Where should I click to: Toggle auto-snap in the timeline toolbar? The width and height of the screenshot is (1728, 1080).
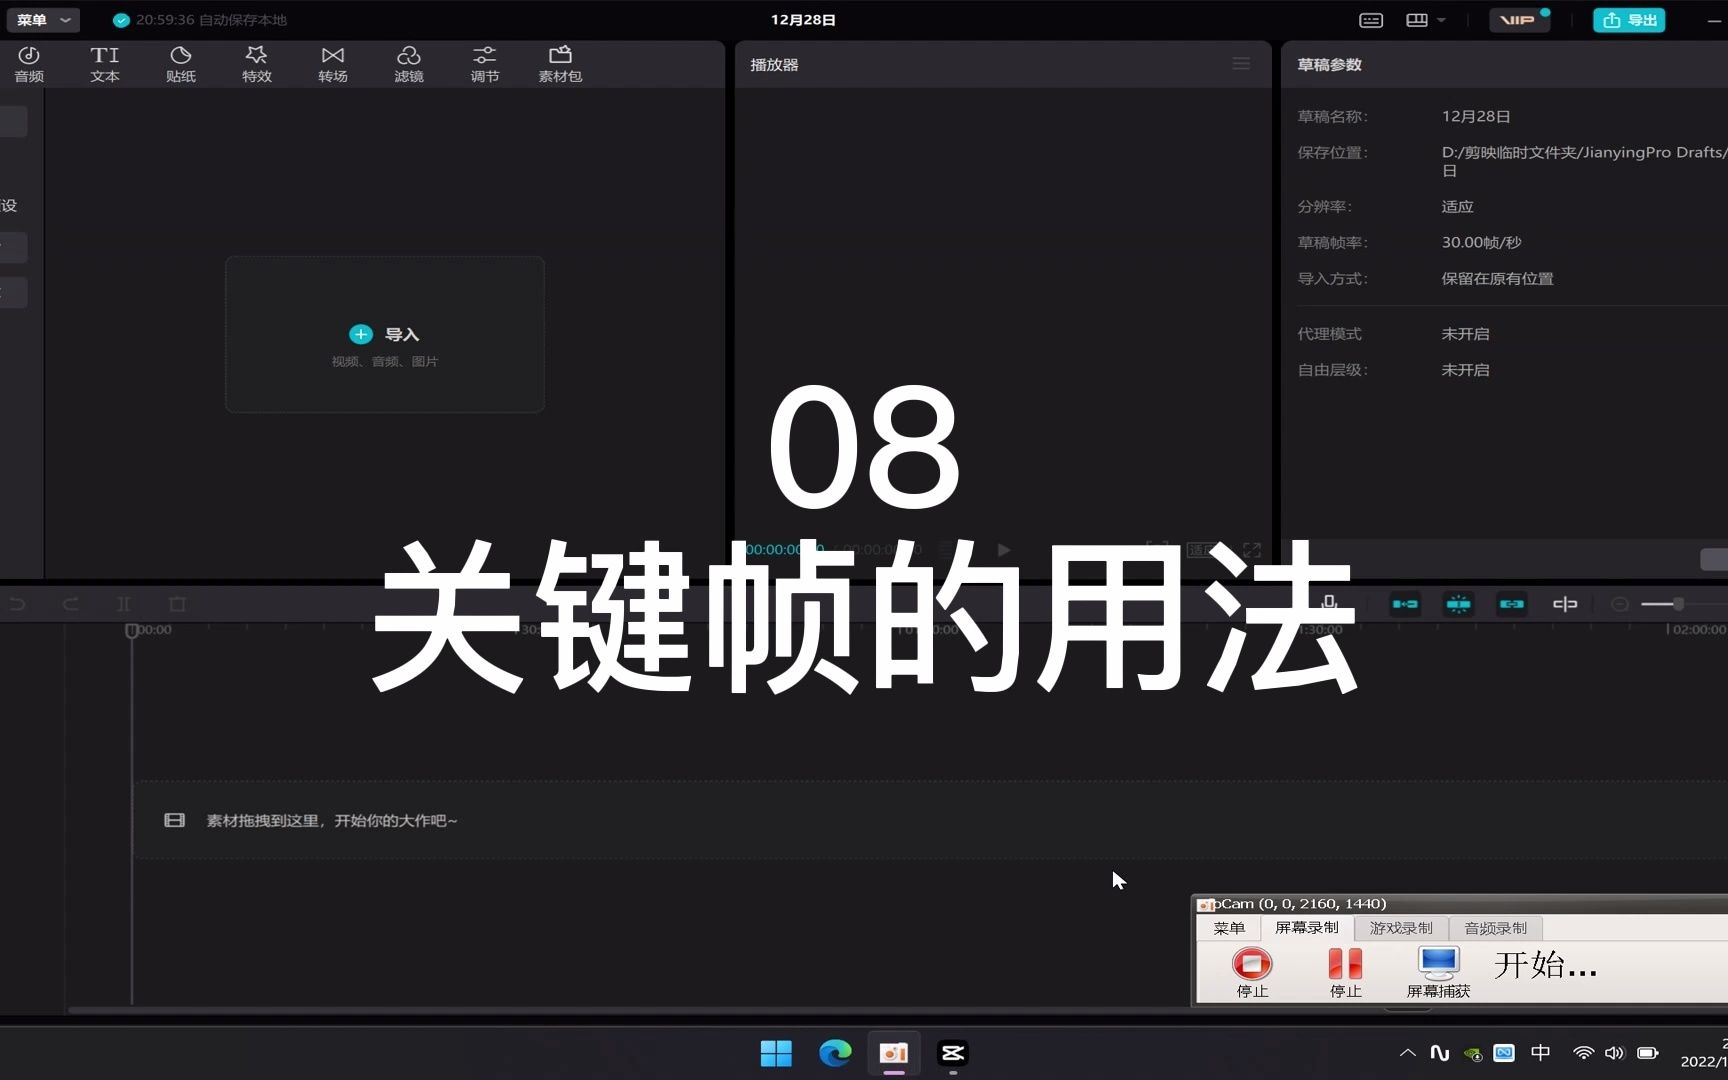tap(1458, 604)
